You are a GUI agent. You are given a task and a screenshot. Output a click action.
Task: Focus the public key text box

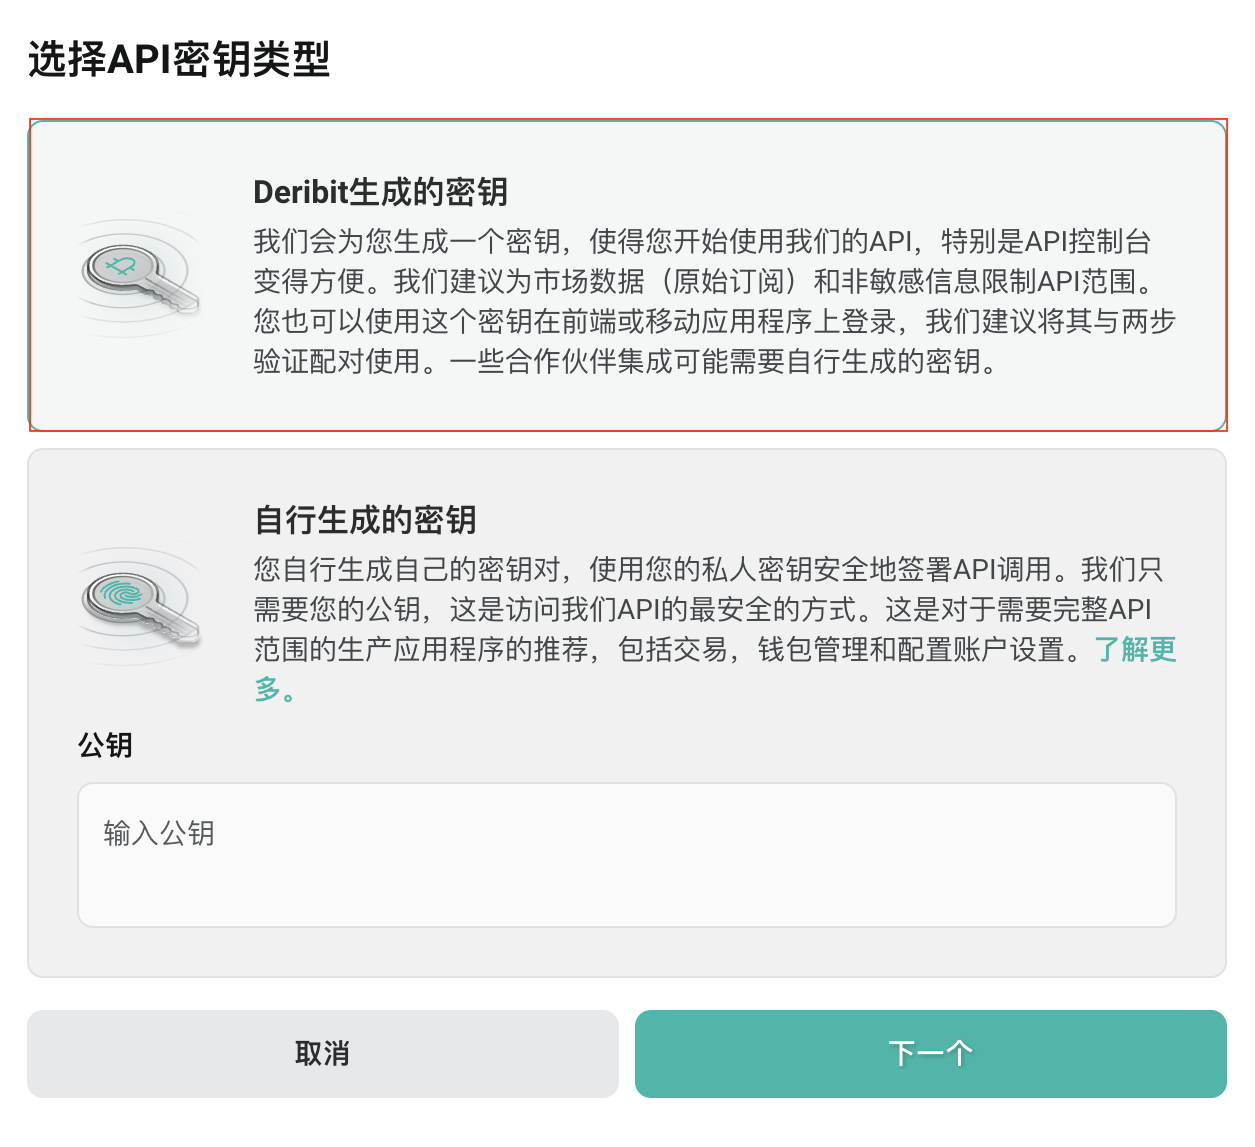coord(627,855)
